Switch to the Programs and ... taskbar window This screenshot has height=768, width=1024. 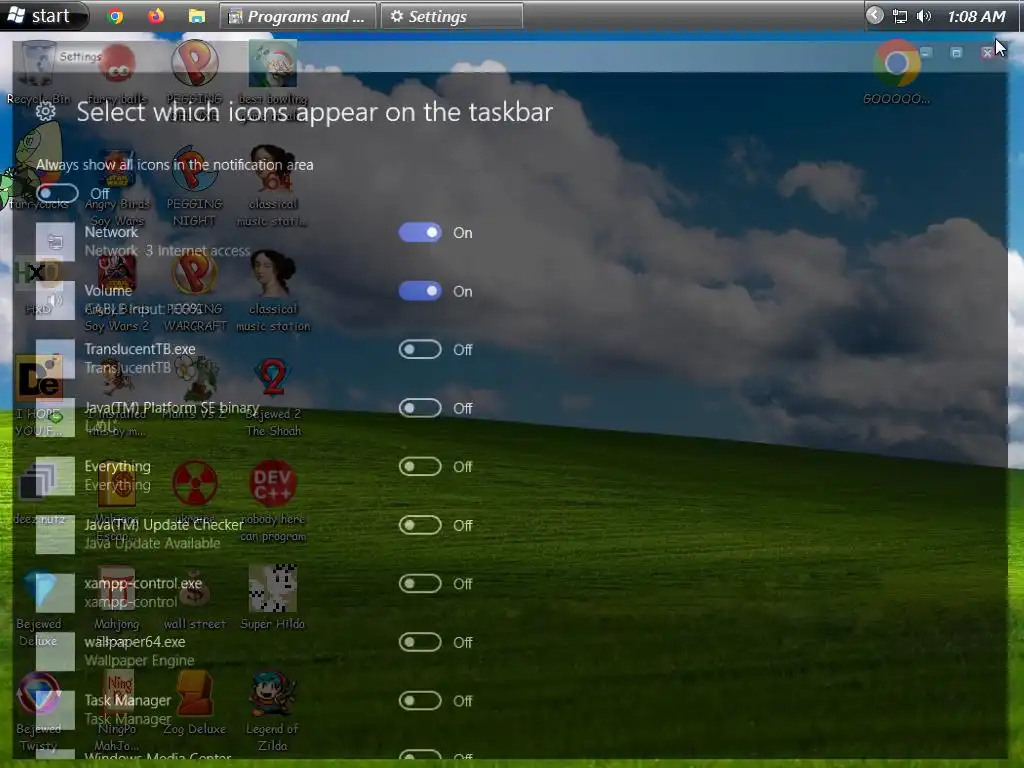click(x=298, y=16)
